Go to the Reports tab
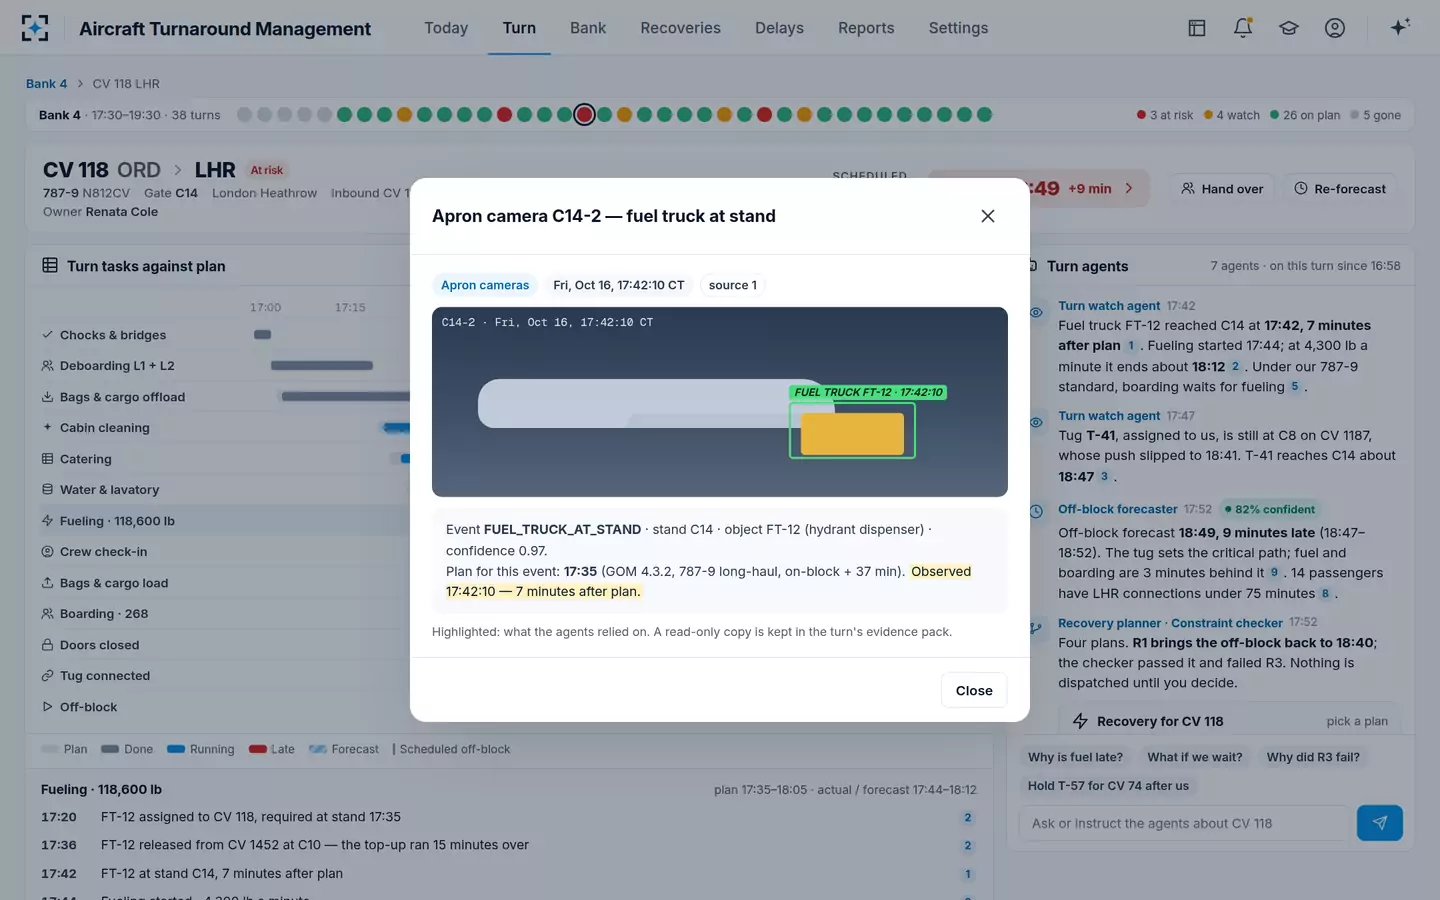This screenshot has width=1440, height=900. coord(866,28)
